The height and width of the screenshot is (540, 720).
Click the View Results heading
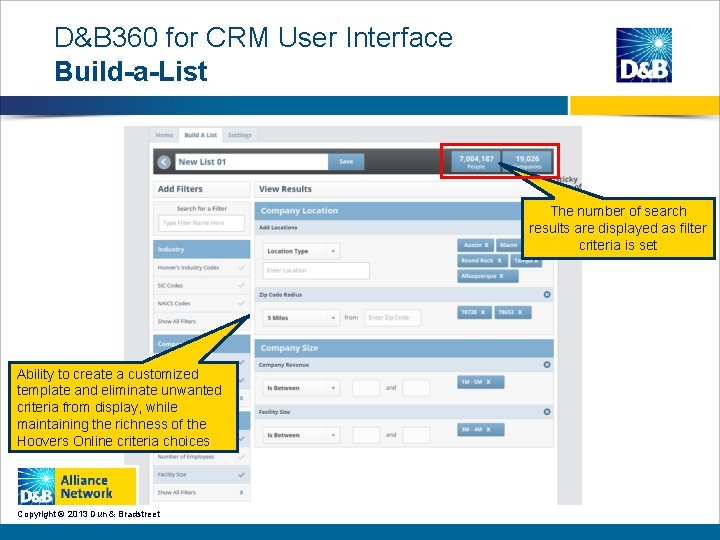pos(285,189)
